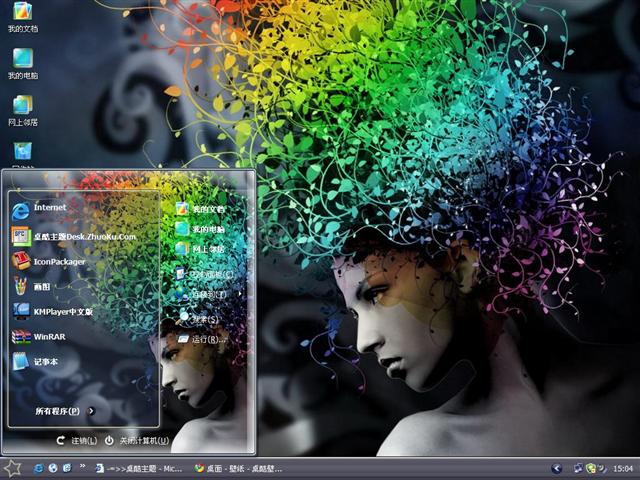The height and width of the screenshot is (480, 640).
Task: Open 我的文档 in the Start menu's right column
Action: tap(200, 209)
